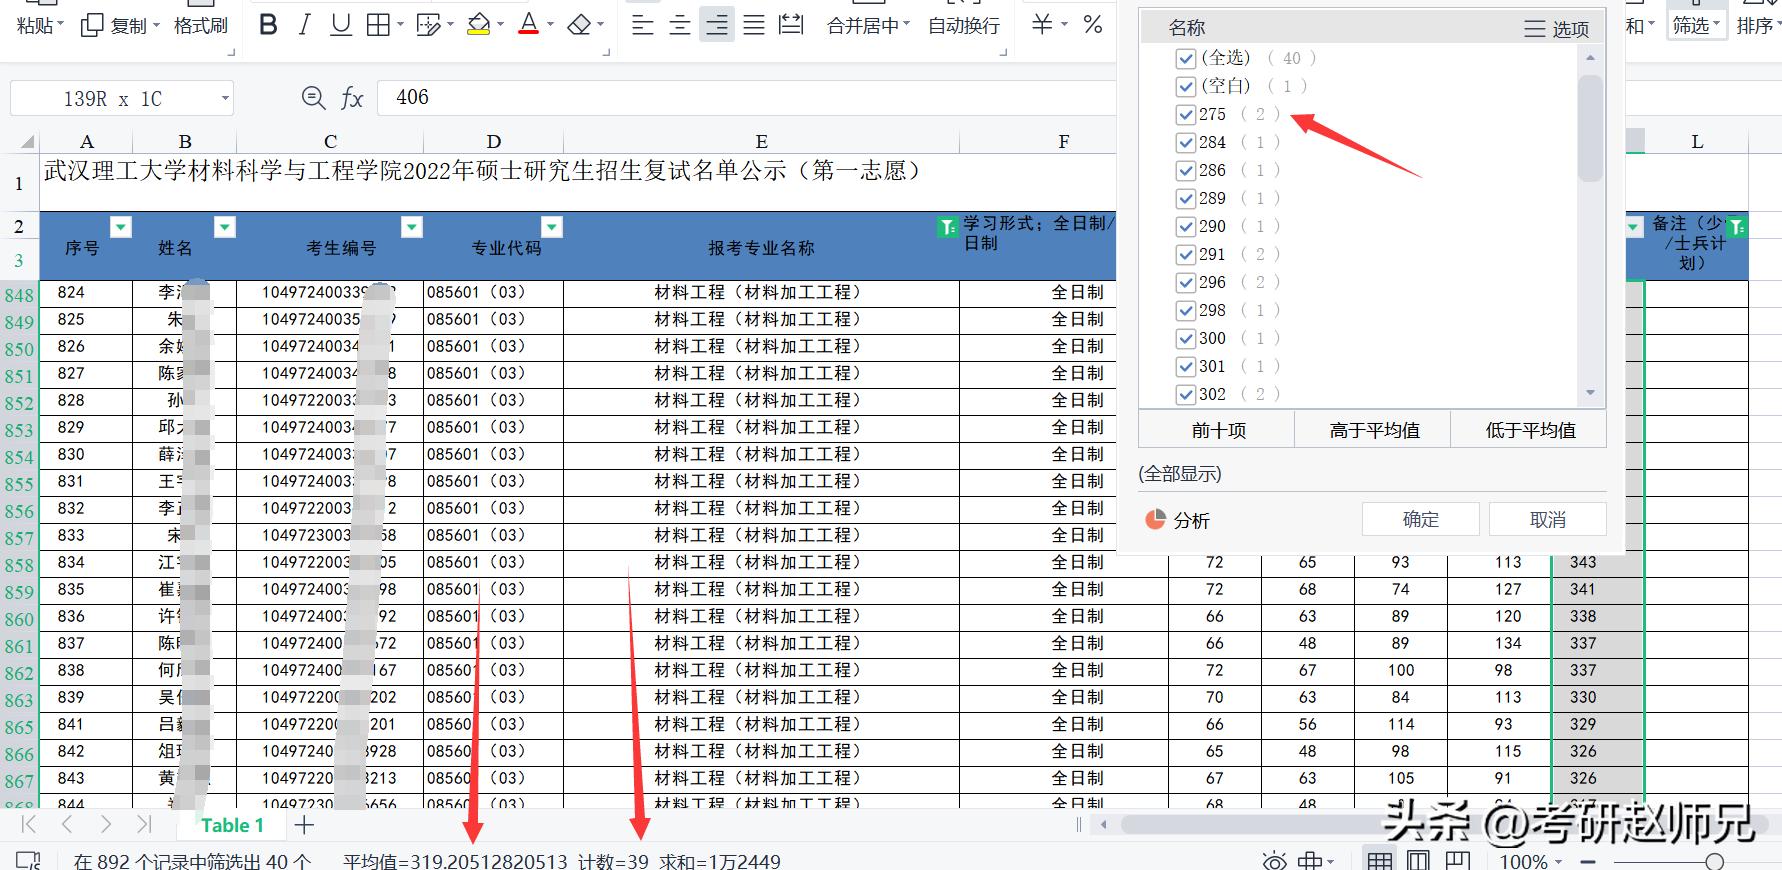
Task: Click active filter icon on 备注 column
Action: 1737,227
